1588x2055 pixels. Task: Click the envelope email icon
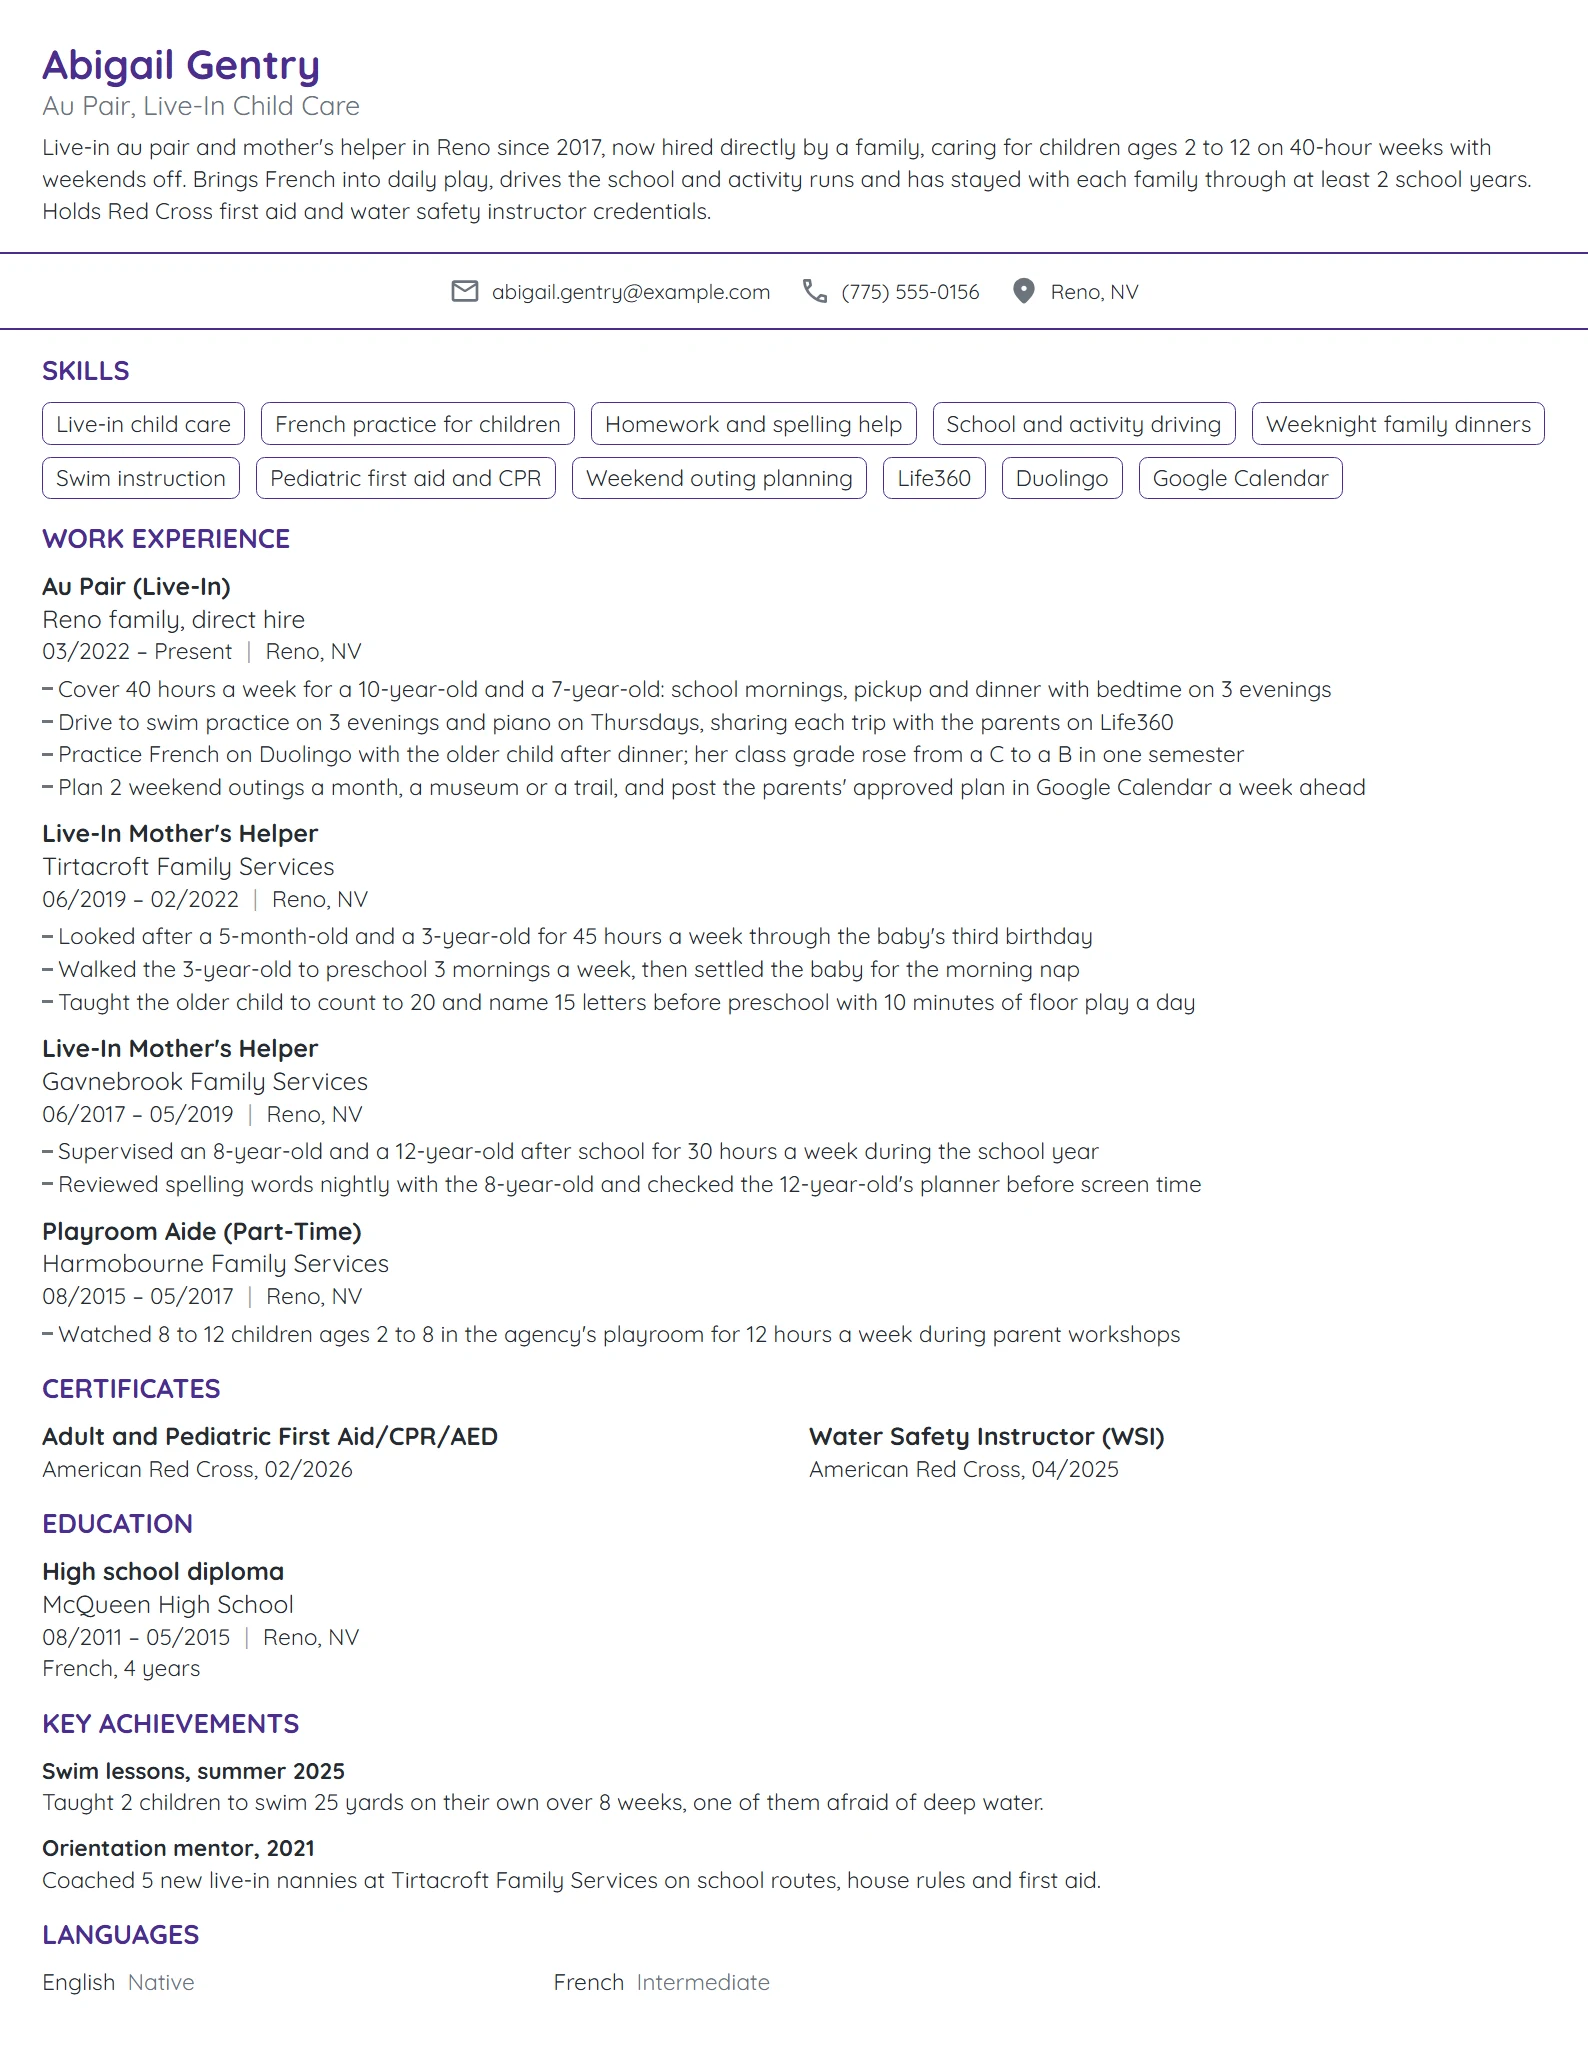pos(465,291)
